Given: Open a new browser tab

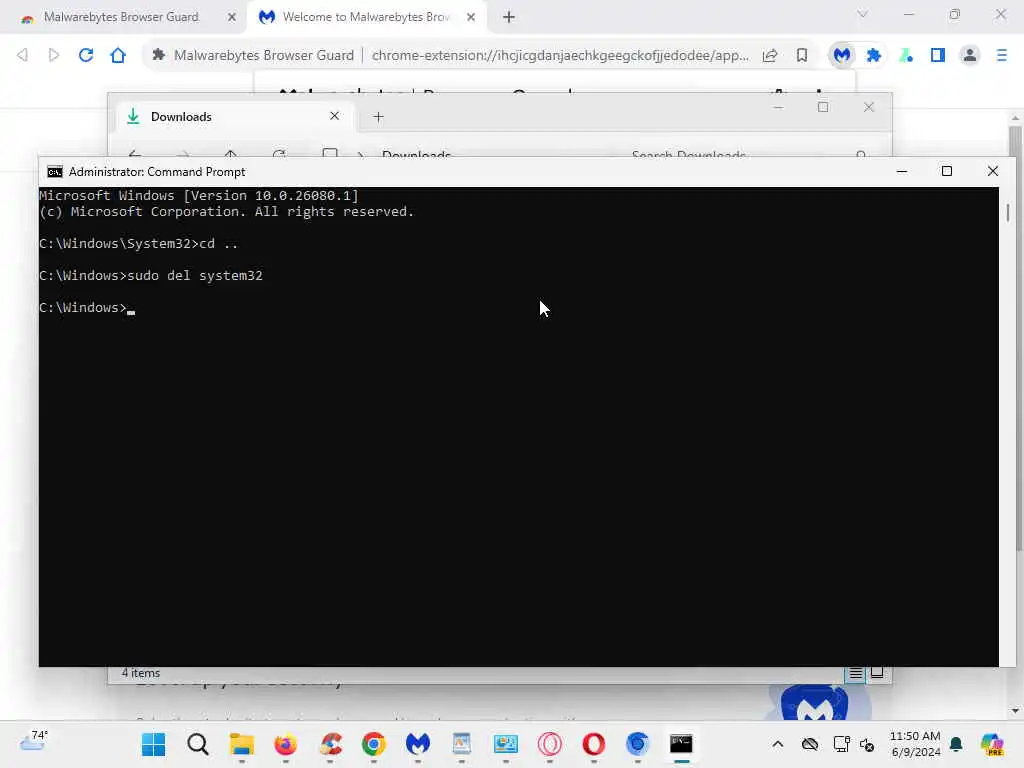Looking at the screenshot, I should pos(509,17).
